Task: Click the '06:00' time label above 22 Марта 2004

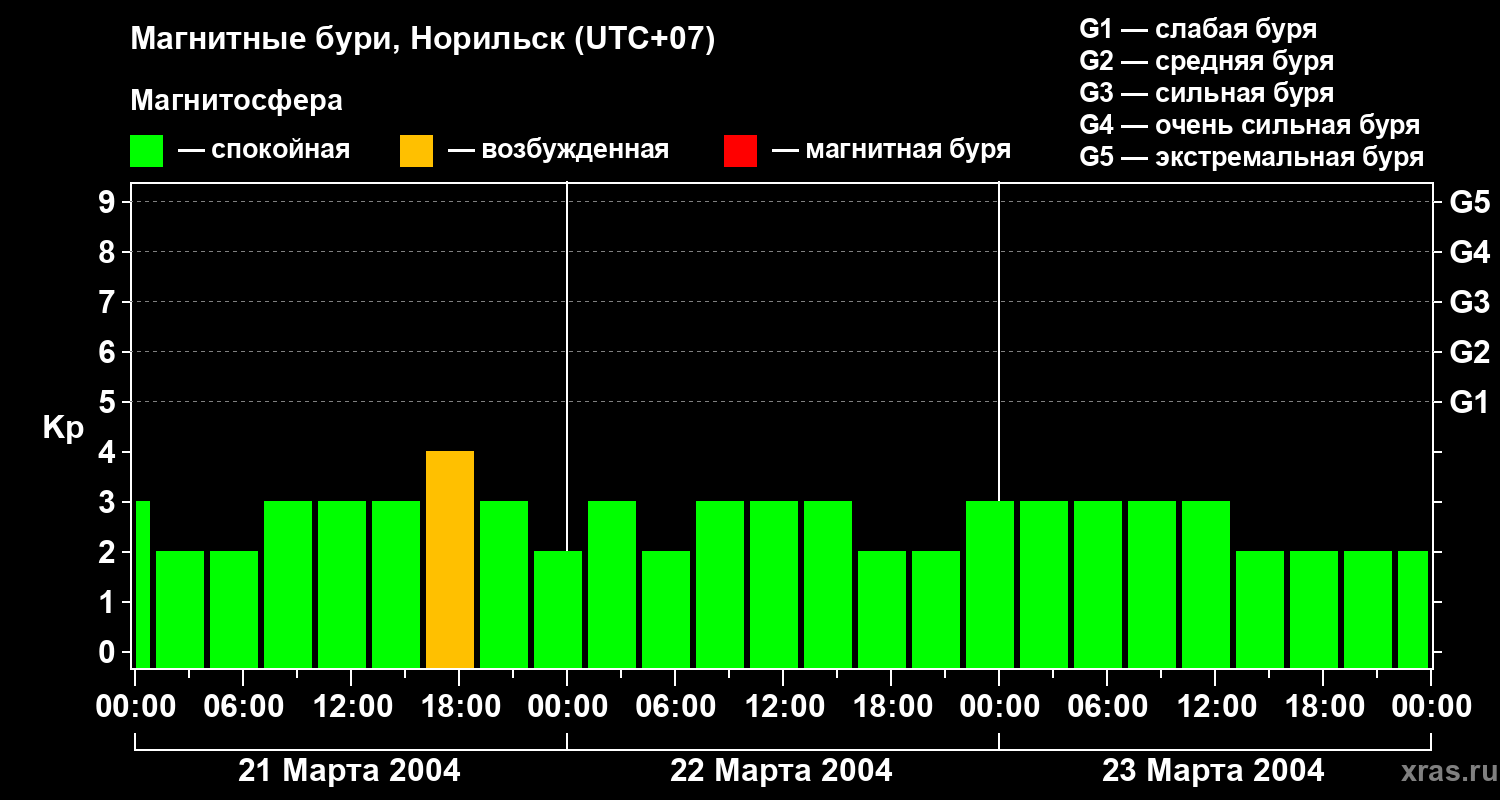Action: [x=675, y=707]
